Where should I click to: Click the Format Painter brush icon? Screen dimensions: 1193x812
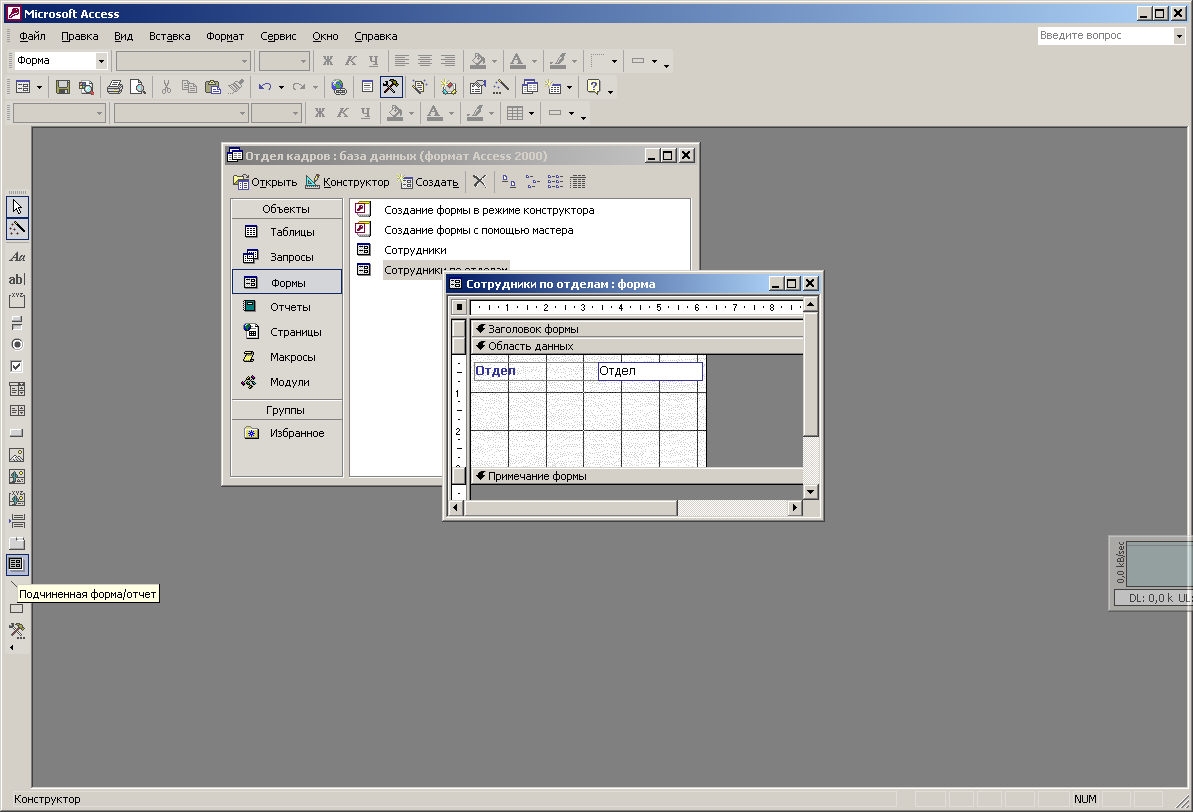tap(236, 87)
